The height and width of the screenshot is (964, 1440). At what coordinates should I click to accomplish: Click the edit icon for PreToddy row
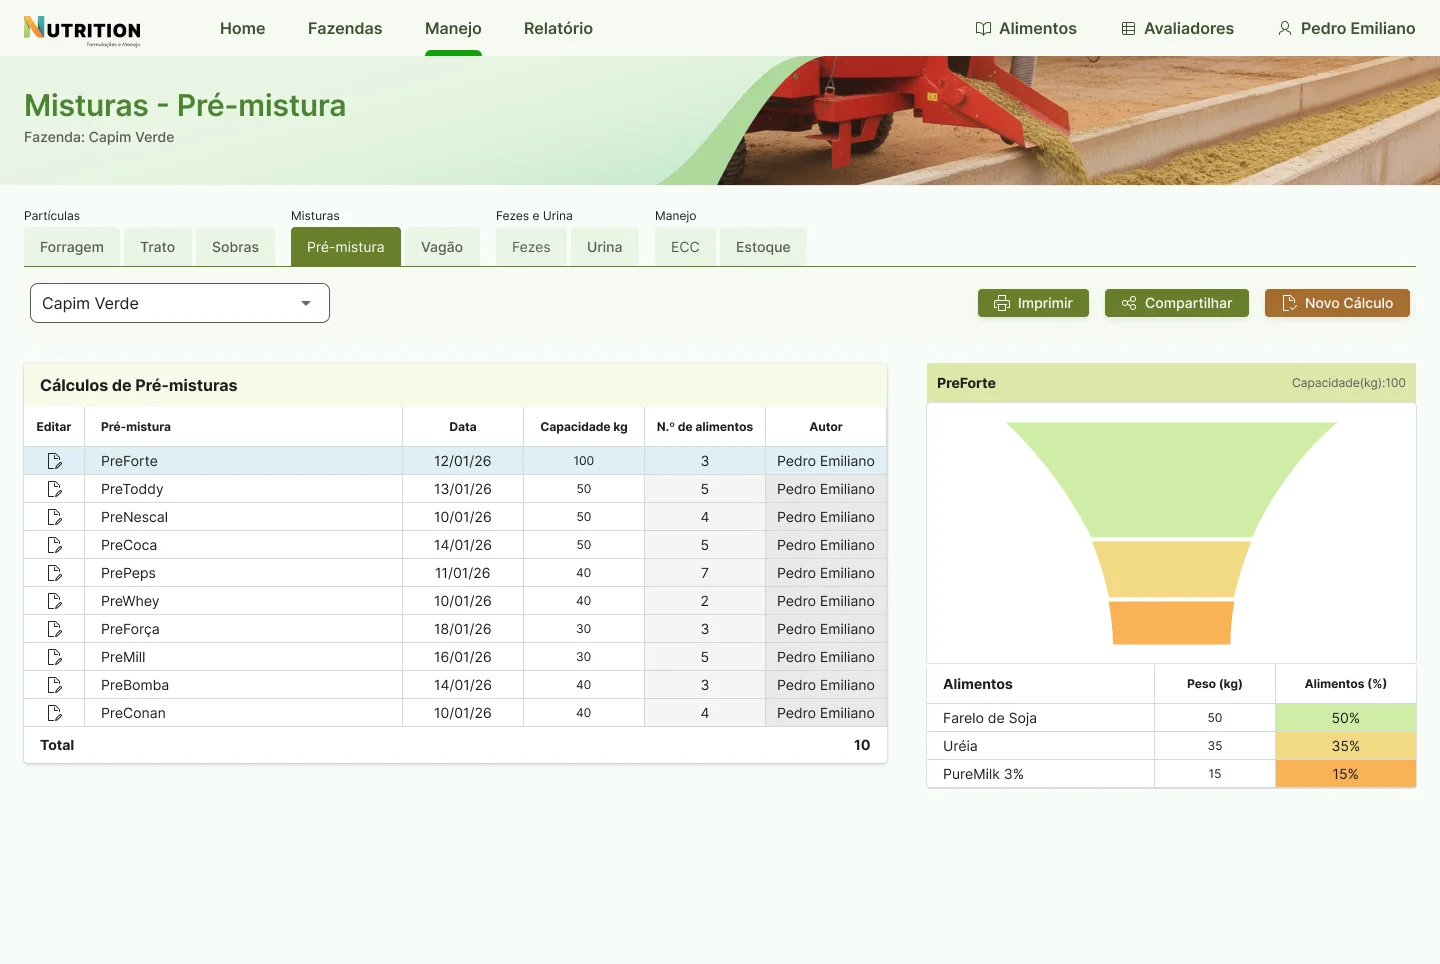tap(54, 489)
